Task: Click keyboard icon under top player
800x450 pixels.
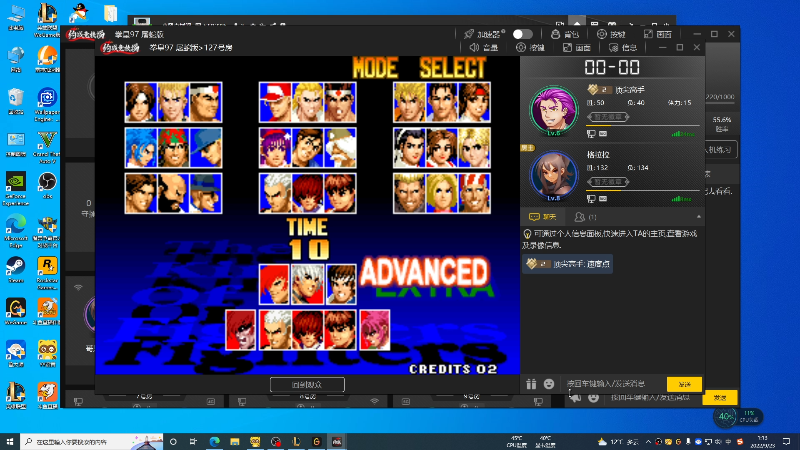Action: pos(603,134)
